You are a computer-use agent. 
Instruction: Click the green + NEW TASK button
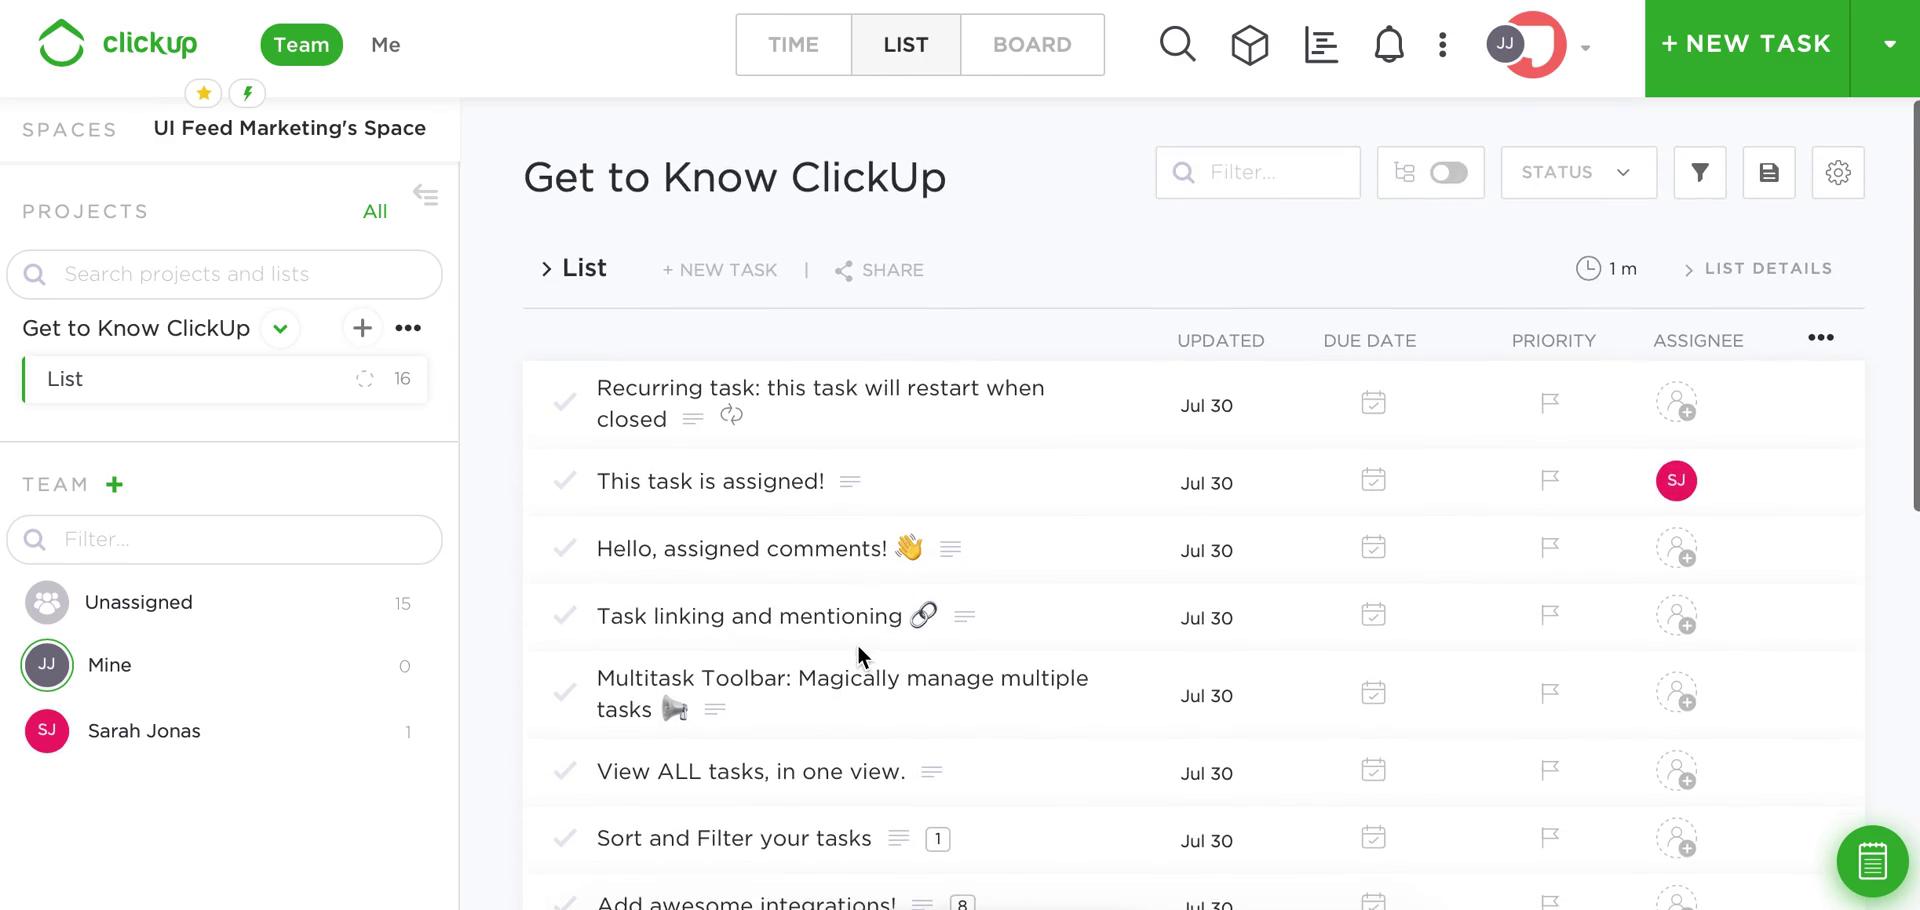click(1747, 44)
